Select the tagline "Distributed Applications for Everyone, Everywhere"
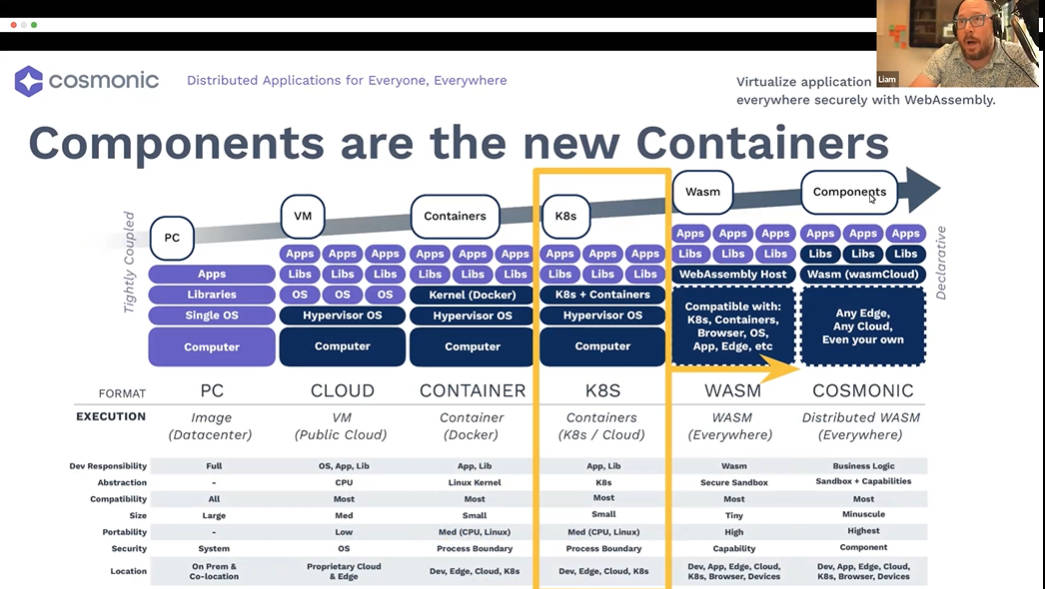The image size is (1045, 589). pos(347,81)
